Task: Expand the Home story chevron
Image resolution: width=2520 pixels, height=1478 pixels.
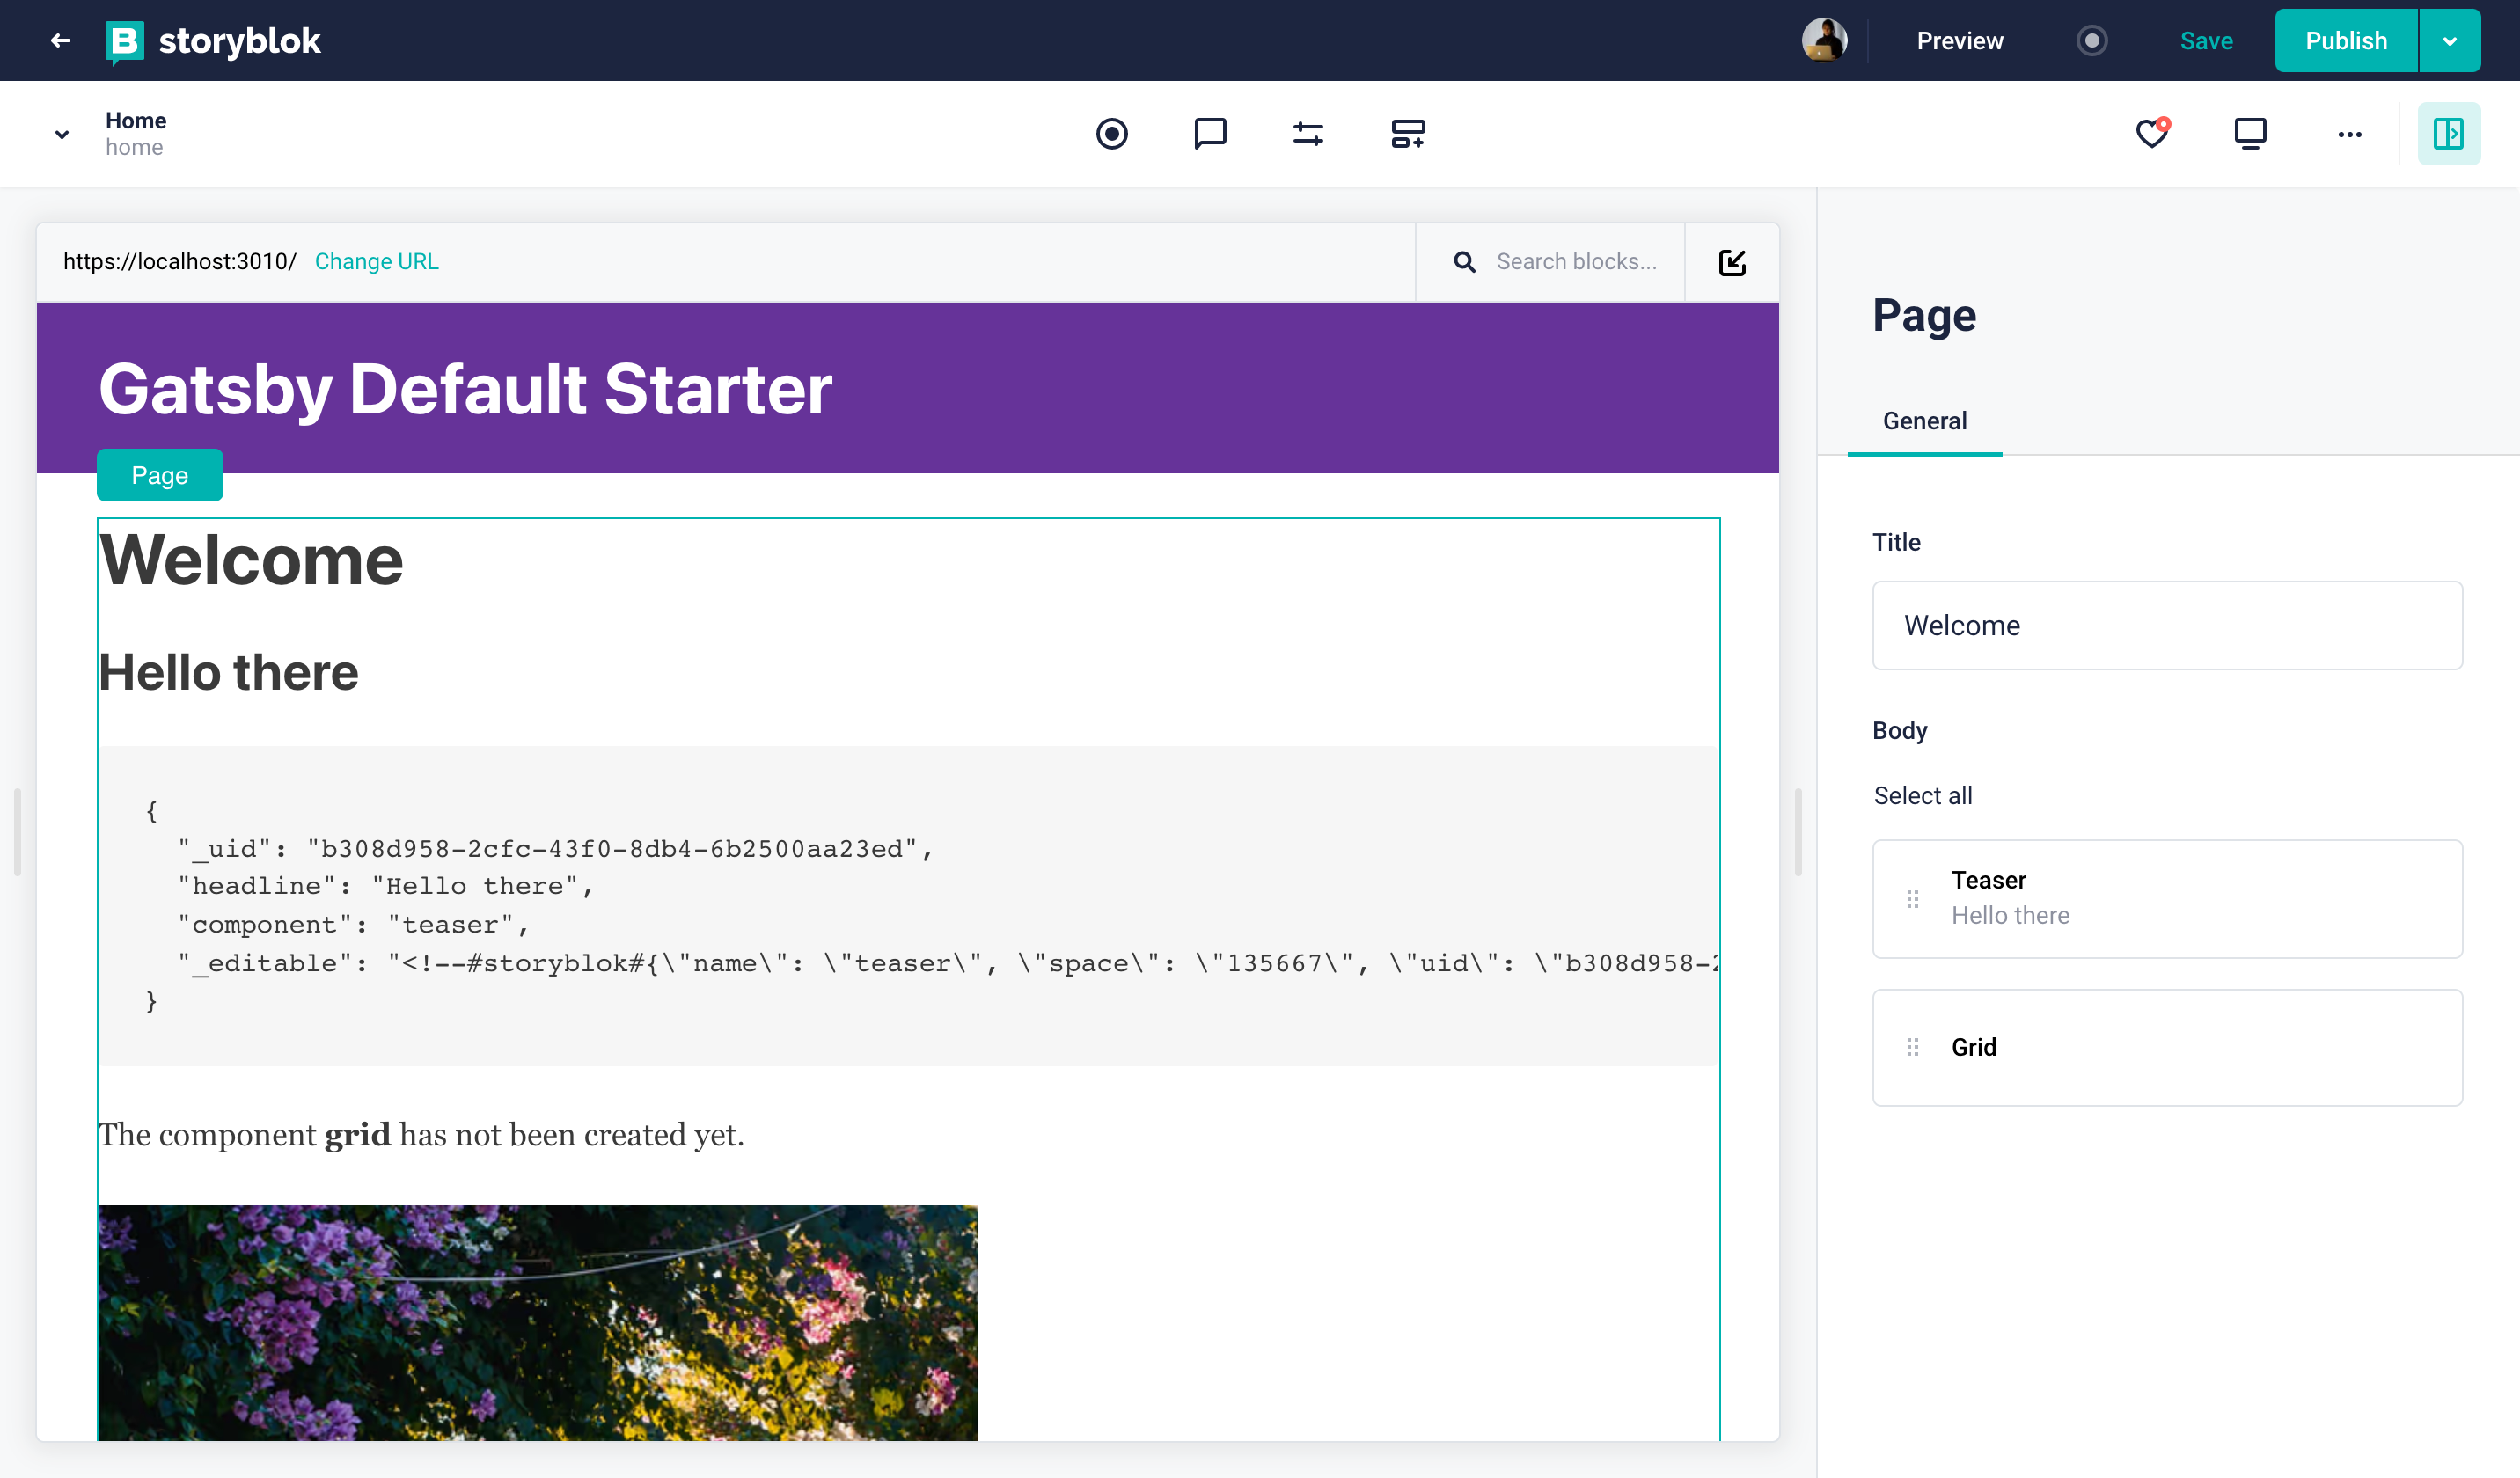Action: tap(62, 134)
